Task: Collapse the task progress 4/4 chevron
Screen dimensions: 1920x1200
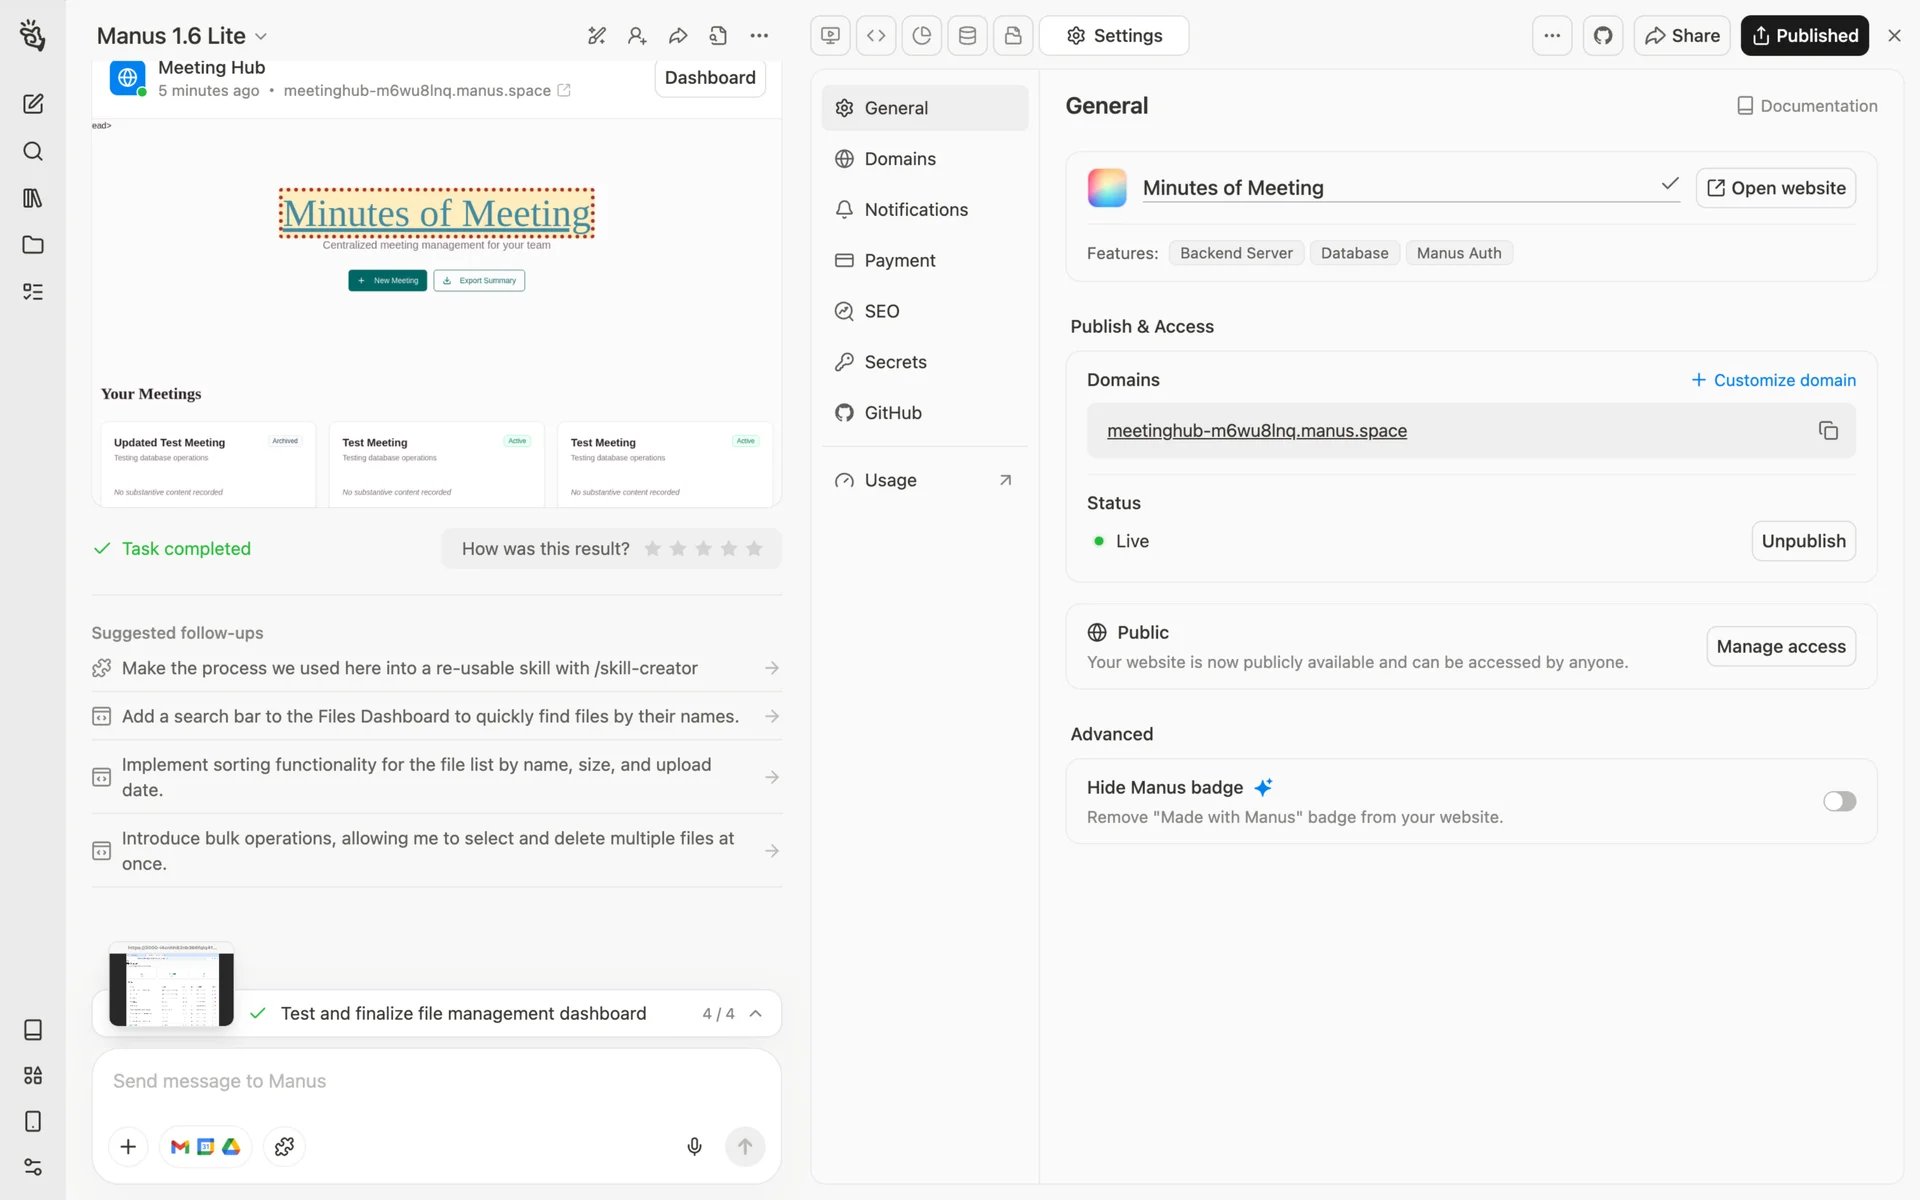Action: pos(756,1013)
